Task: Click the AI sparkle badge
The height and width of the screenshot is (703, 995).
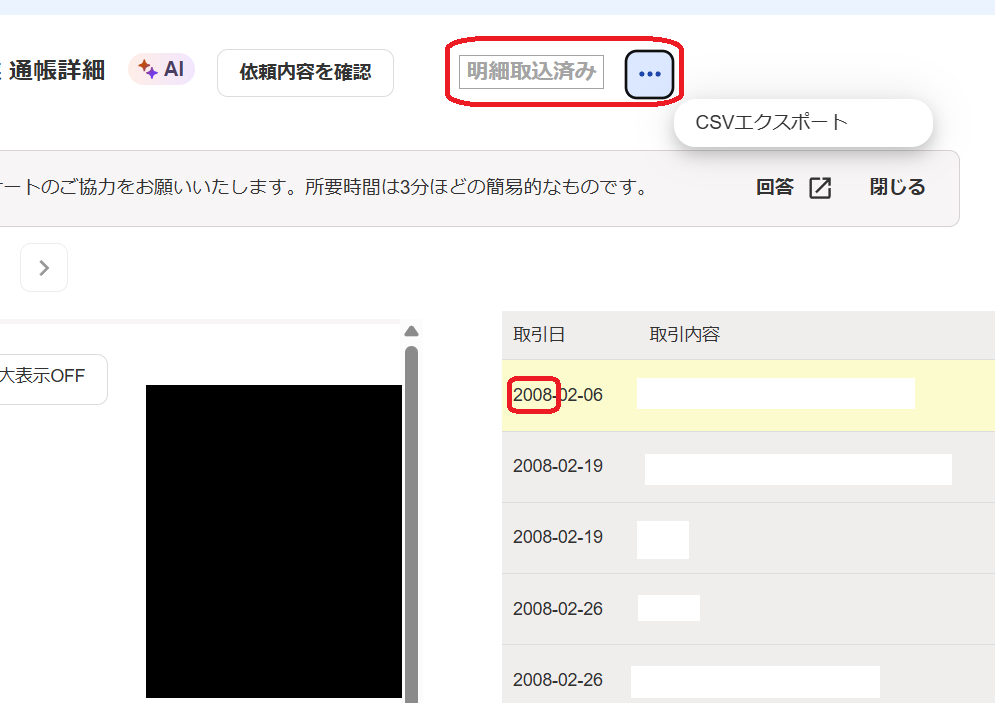Action: pyautogui.click(x=161, y=70)
